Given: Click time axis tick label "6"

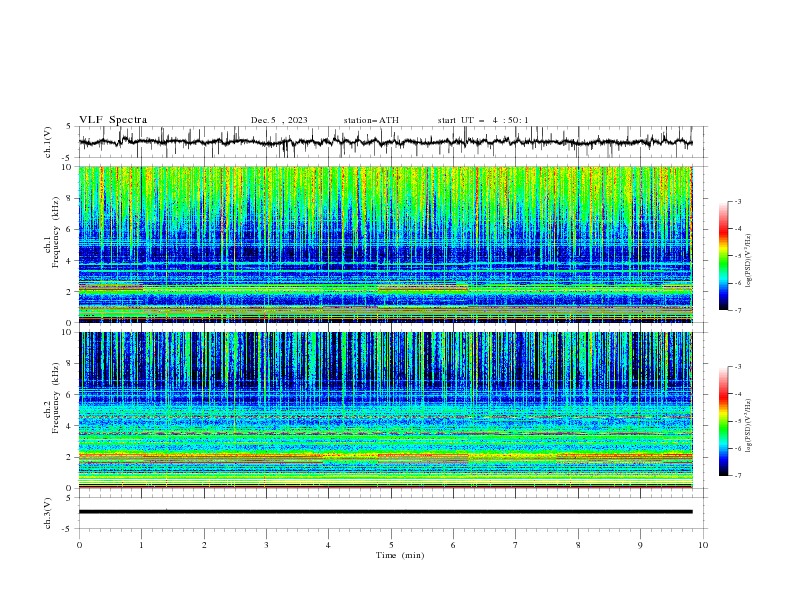Looking at the screenshot, I should [x=453, y=545].
